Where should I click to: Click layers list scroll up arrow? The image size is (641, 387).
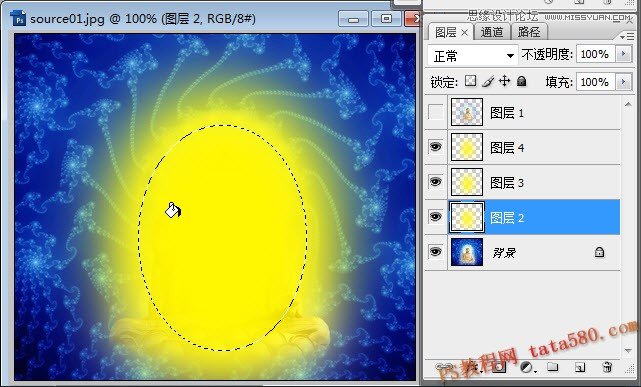point(628,105)
